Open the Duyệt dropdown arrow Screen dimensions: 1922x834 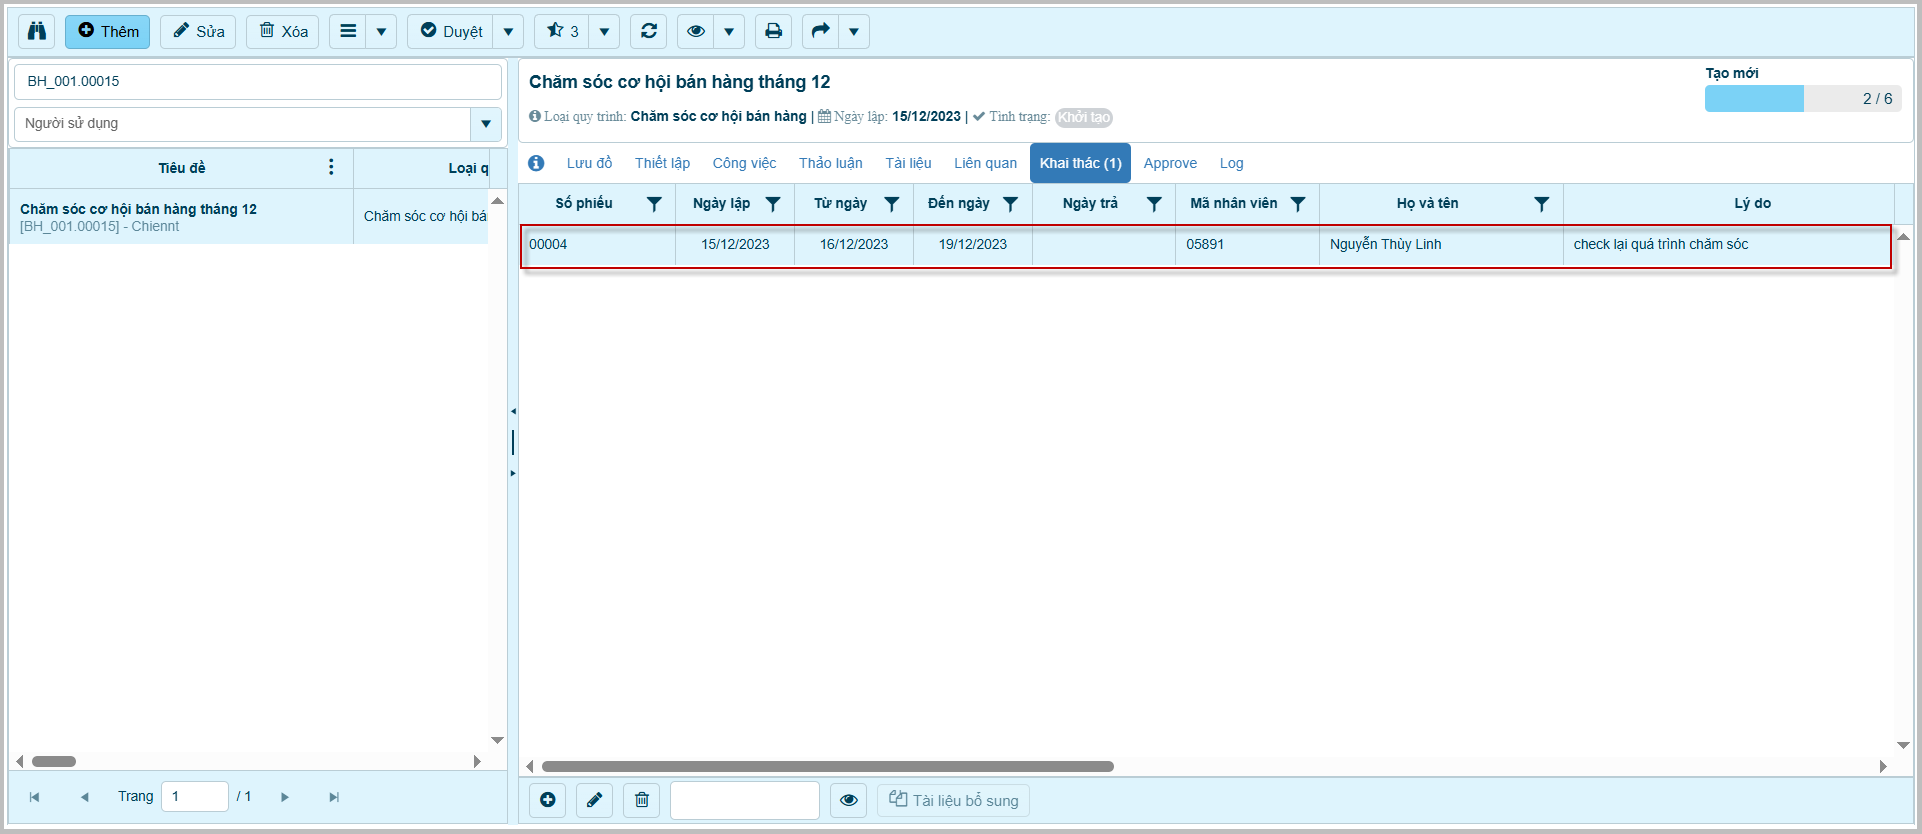(508, 31)
